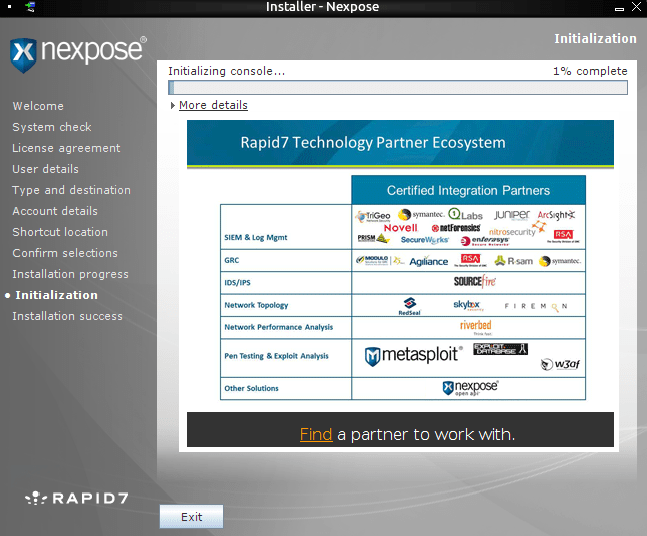
Task: Click the ArcSight logo
Action: (556, 215)
